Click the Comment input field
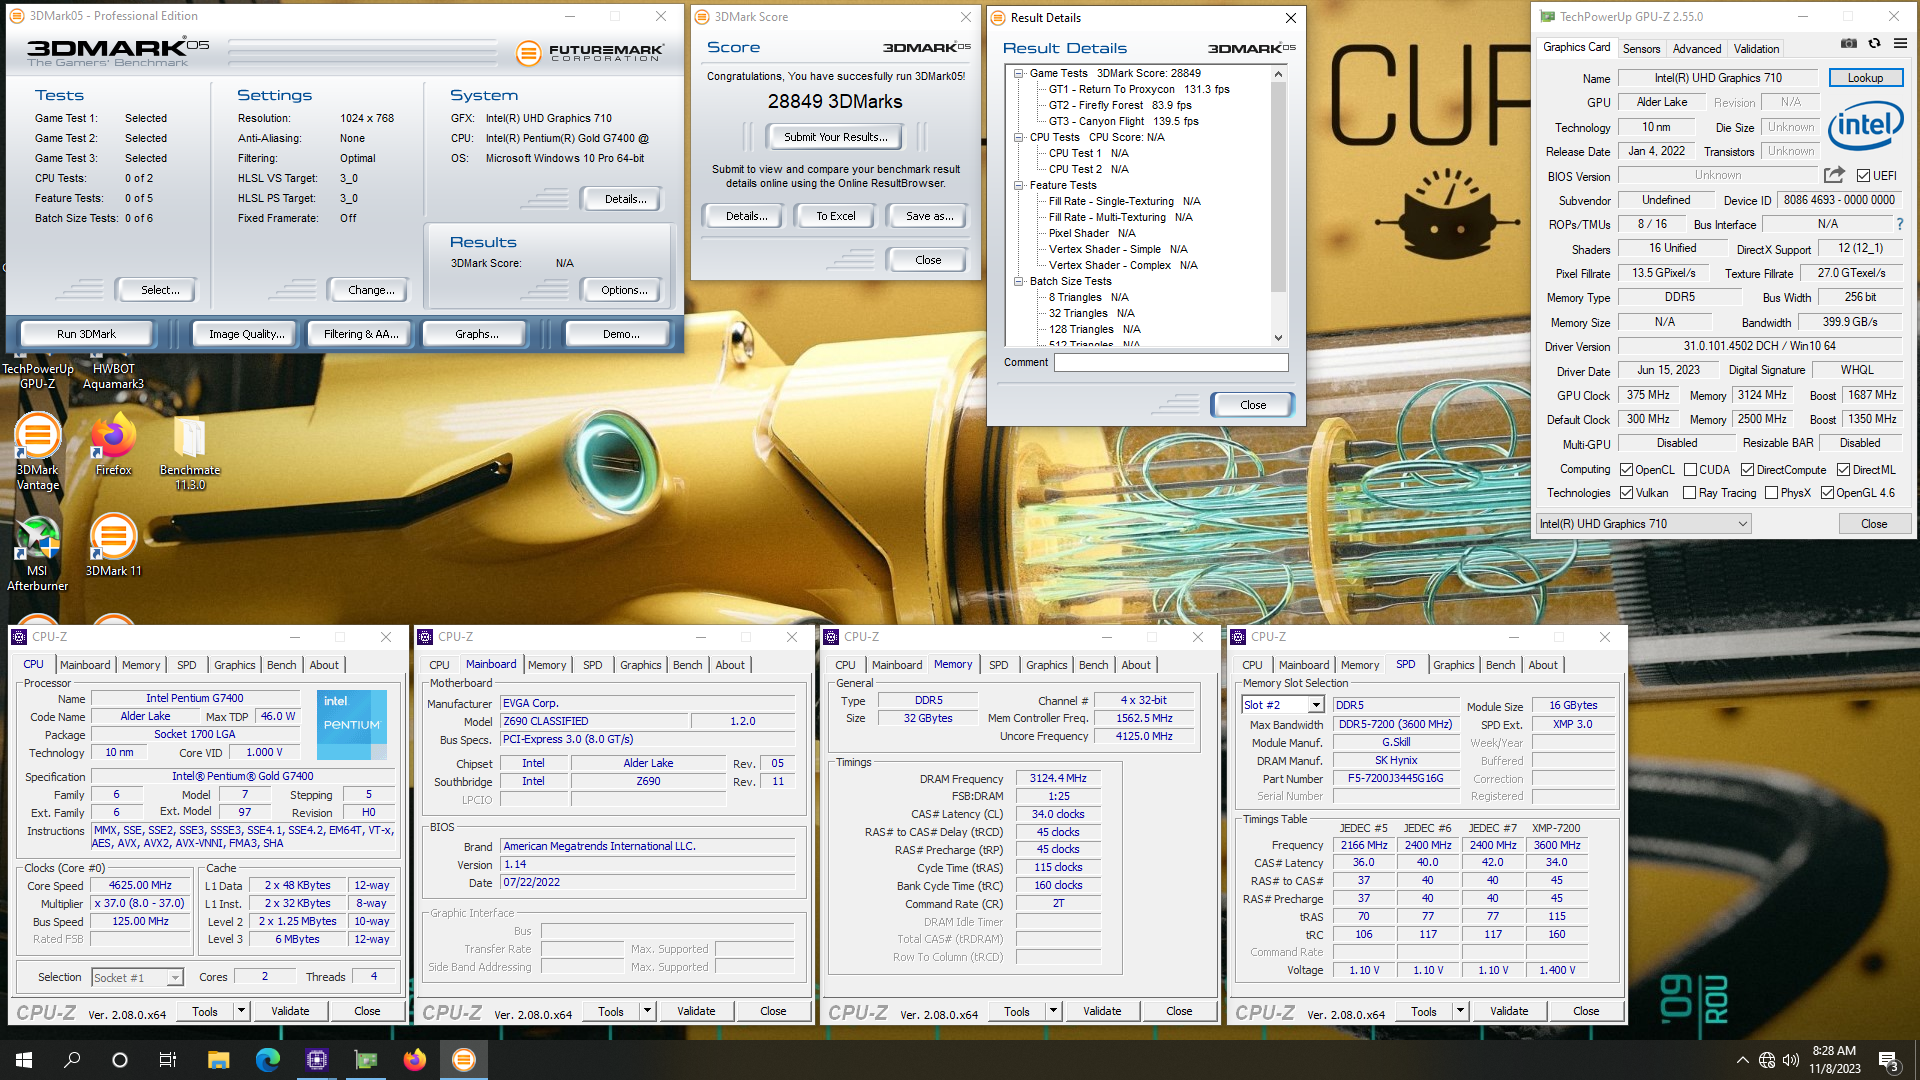The height and width of the screenshot is (1080, 1920). click(x=1171, y=362)
